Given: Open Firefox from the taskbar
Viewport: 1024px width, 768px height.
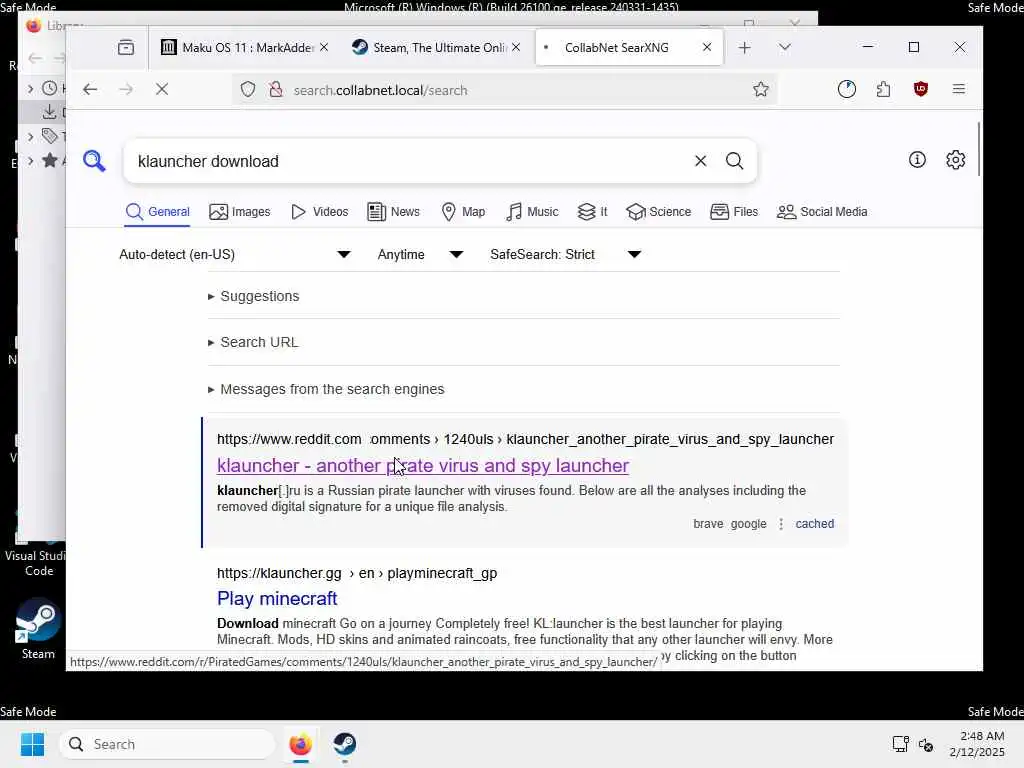Looking at the screenshot, I should click(300, 744).
